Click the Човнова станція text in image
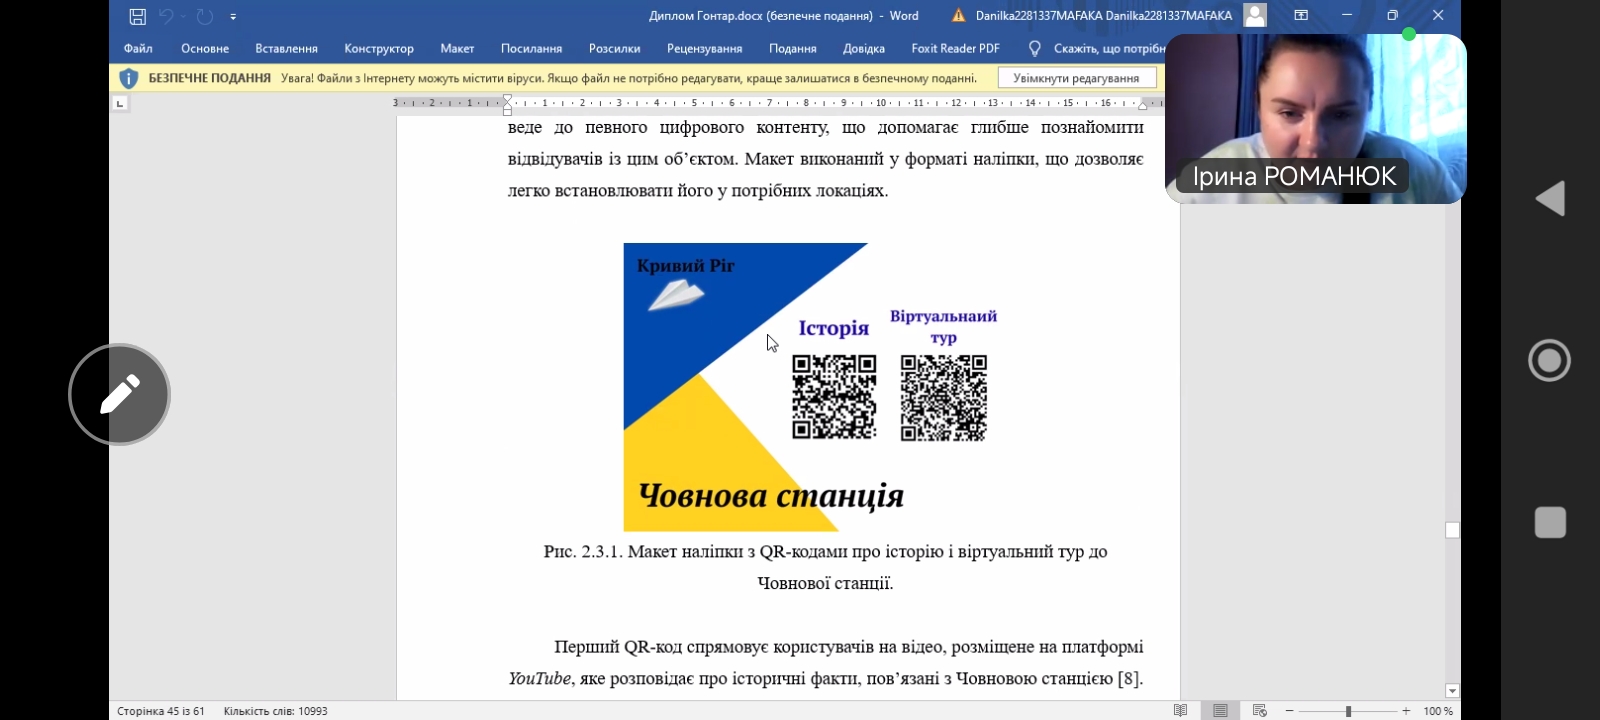The height and width of the screenshot is (720, 1600). pyautogui.click(x=771, y=495)
